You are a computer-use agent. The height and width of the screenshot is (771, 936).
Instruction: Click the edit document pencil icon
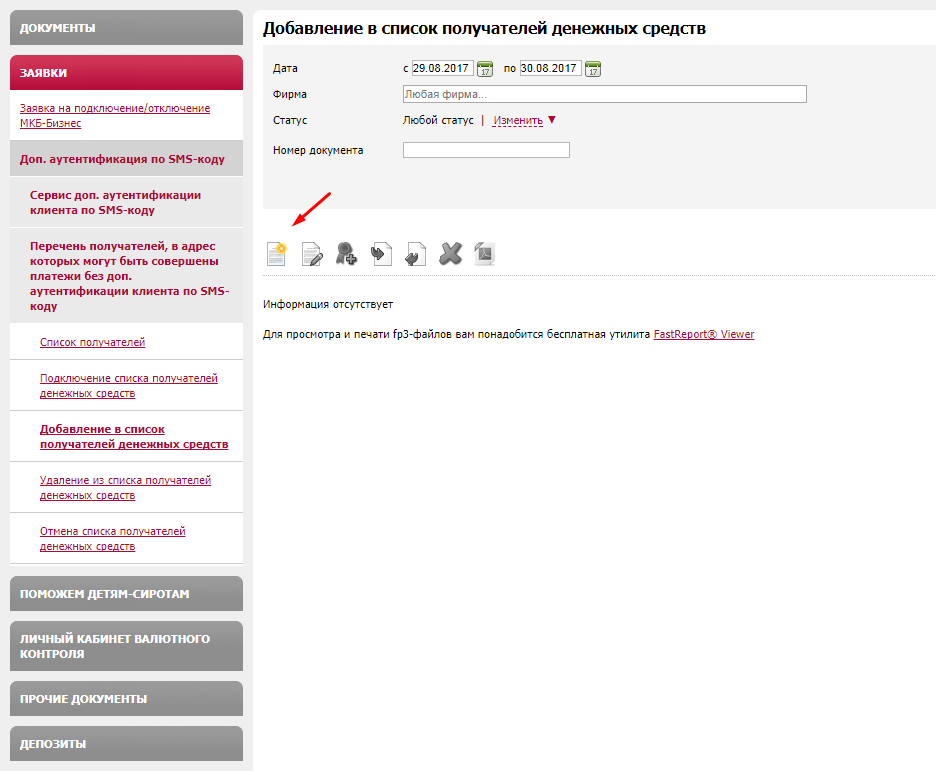(312, 254)
